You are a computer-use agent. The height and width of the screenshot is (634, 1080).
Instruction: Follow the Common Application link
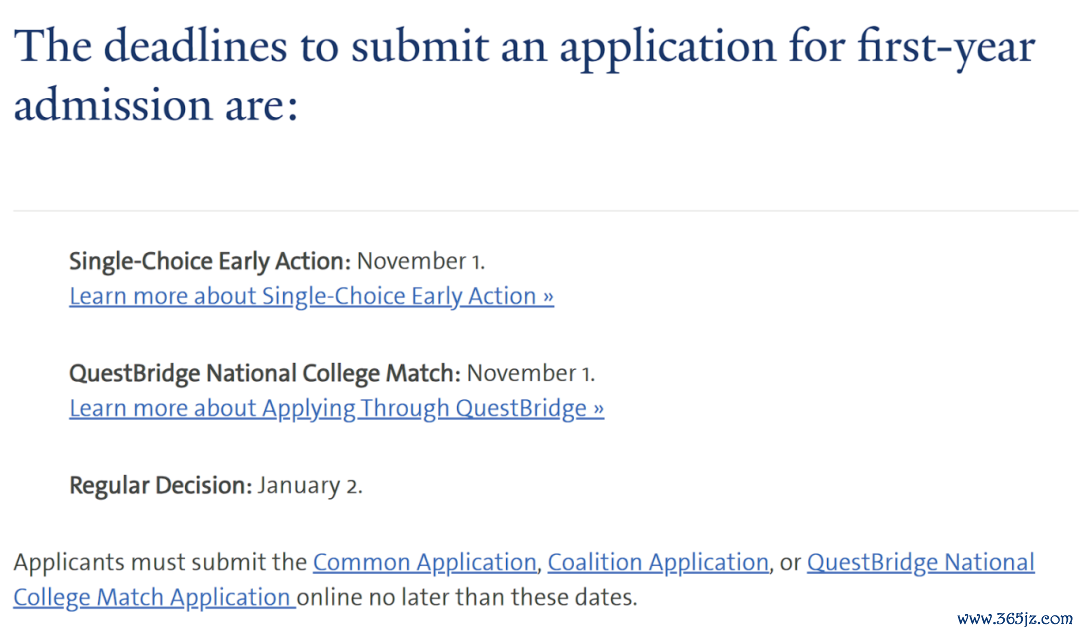coord(424,562)
